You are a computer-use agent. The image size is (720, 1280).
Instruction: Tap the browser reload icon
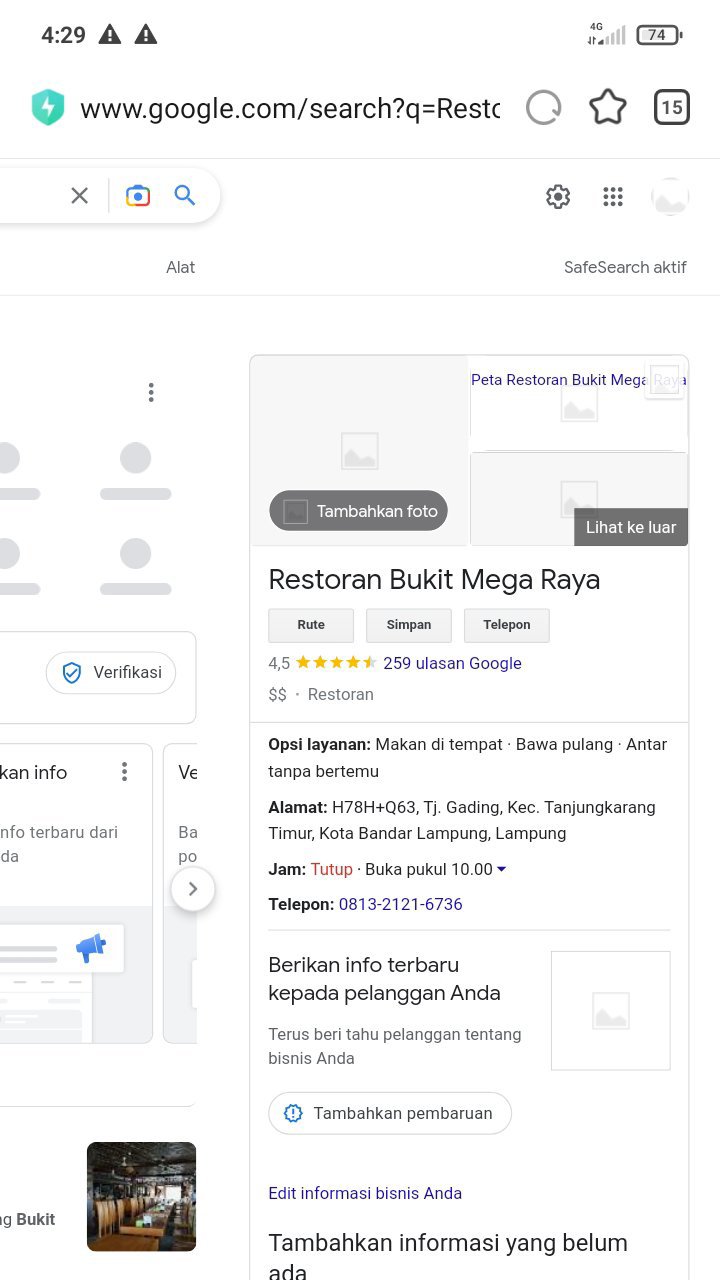[x=543, y=108]
